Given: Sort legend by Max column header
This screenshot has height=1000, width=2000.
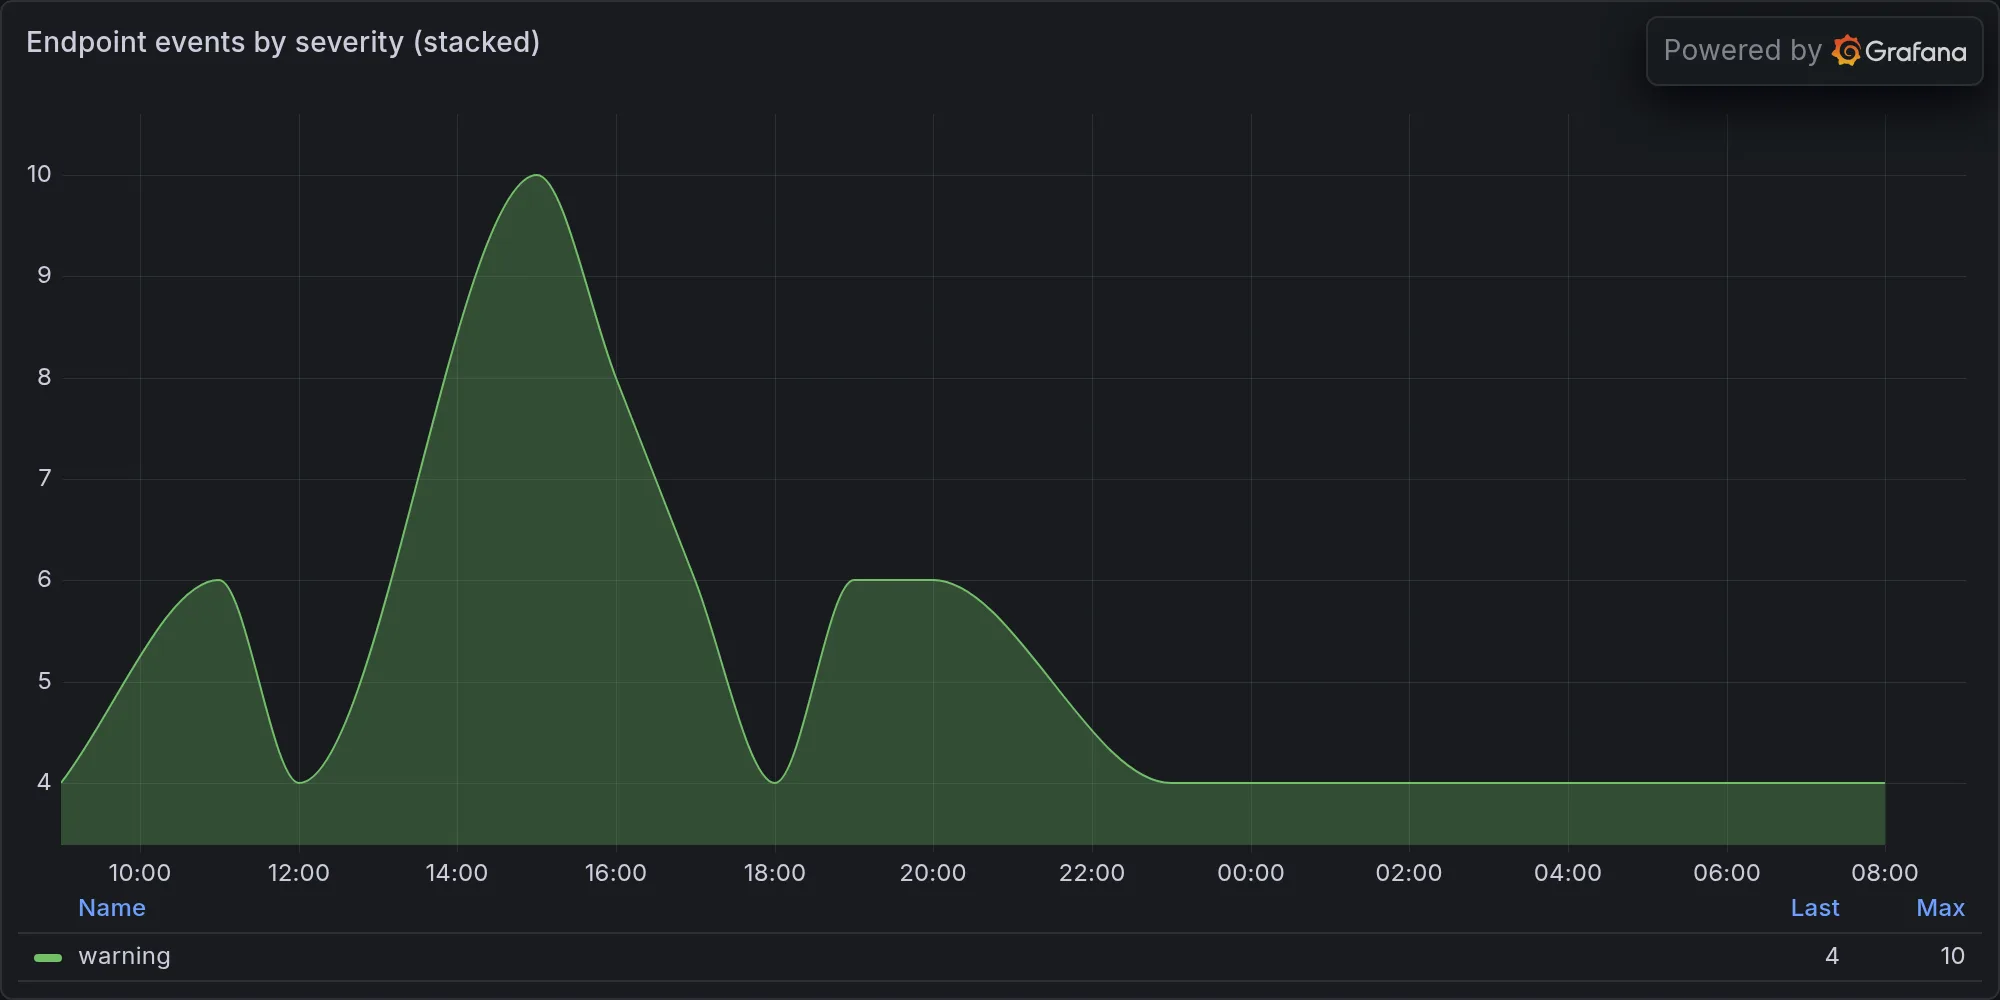Looking at the screenshot, I should [x=1940, y=908].
